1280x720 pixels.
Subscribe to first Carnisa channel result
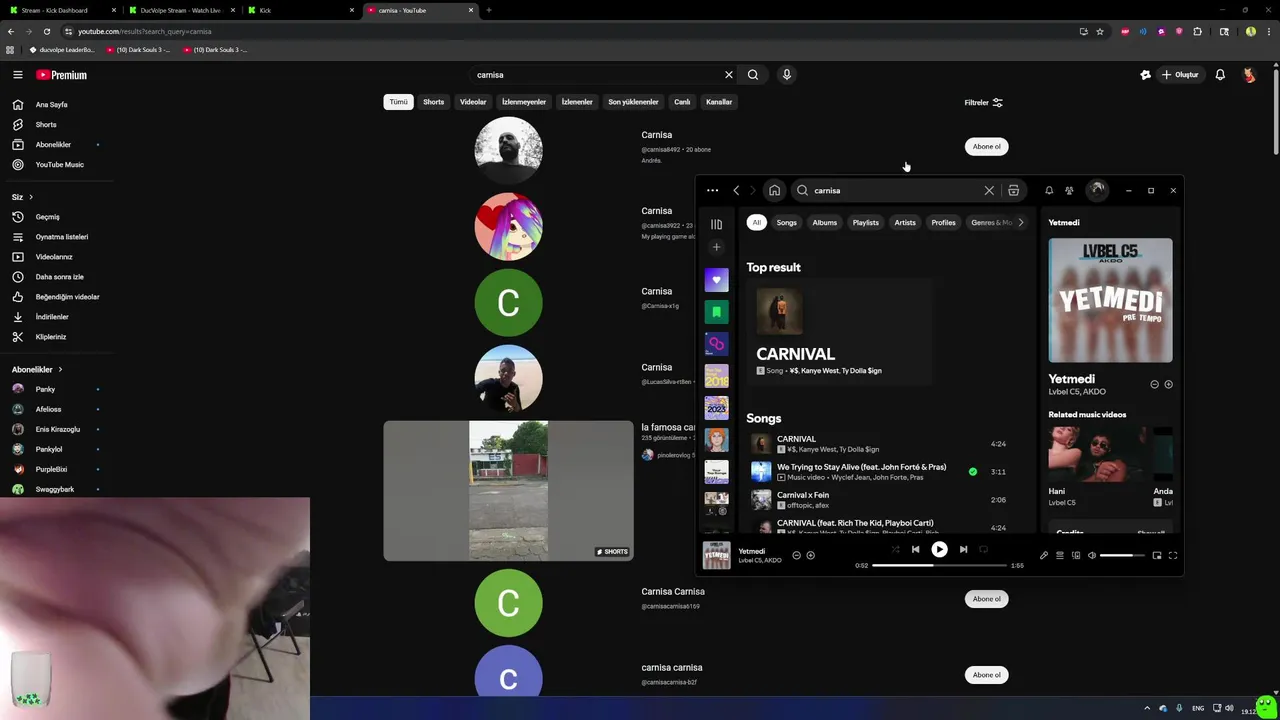986,146
